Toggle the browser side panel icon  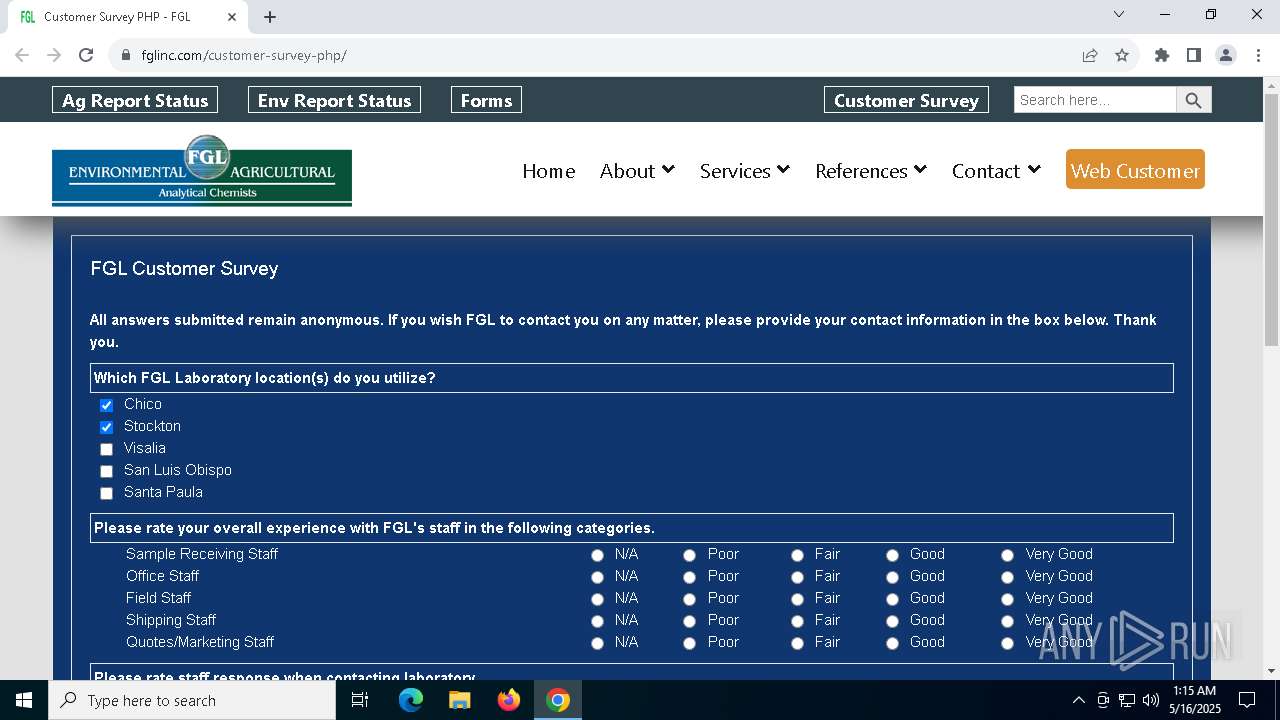pyautogui.click(x=1193, y=55)
